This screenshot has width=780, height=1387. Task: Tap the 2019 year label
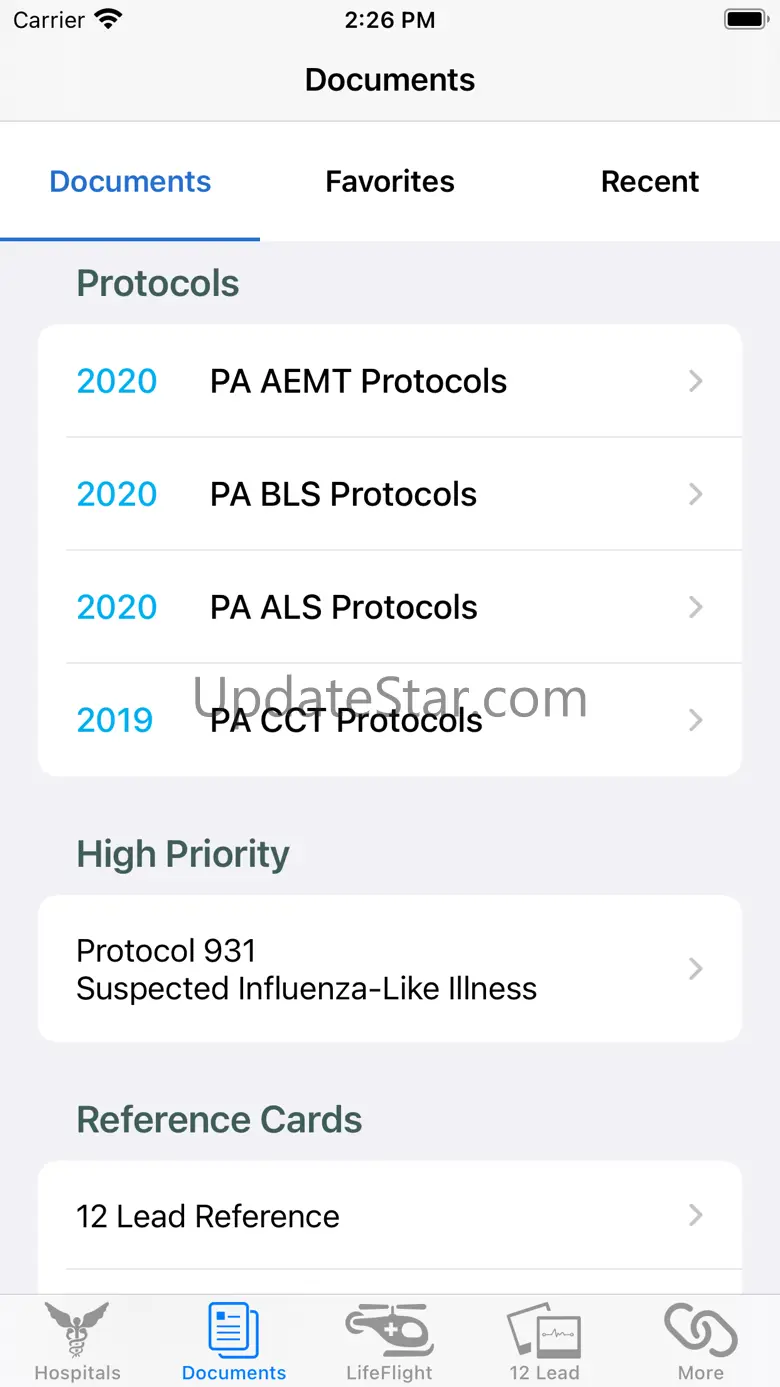115,720
